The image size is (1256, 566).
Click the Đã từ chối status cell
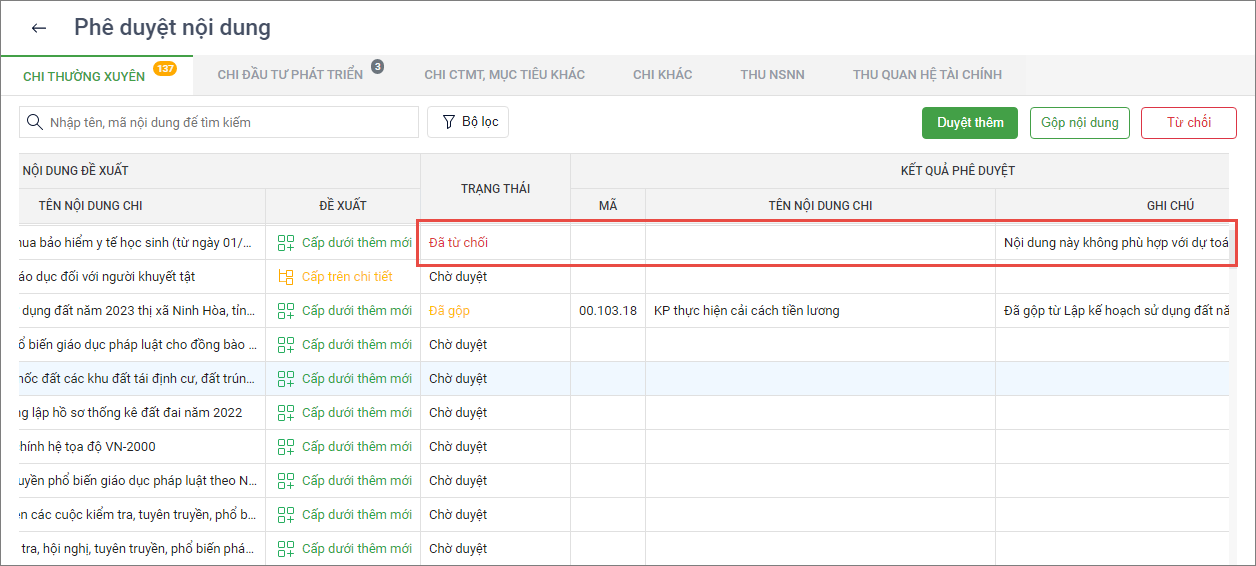pos(459,243)
